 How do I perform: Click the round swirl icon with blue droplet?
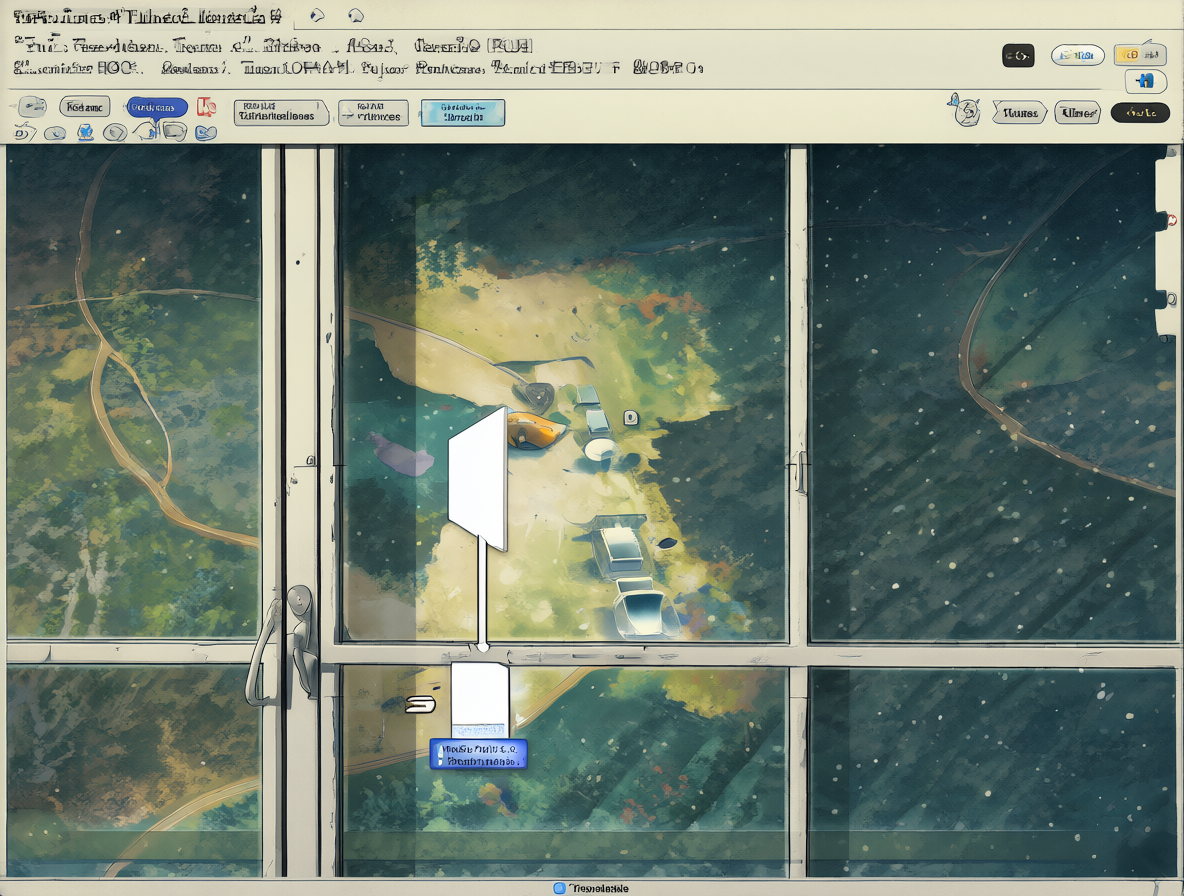pyautogui.click(x=964, y=111)
